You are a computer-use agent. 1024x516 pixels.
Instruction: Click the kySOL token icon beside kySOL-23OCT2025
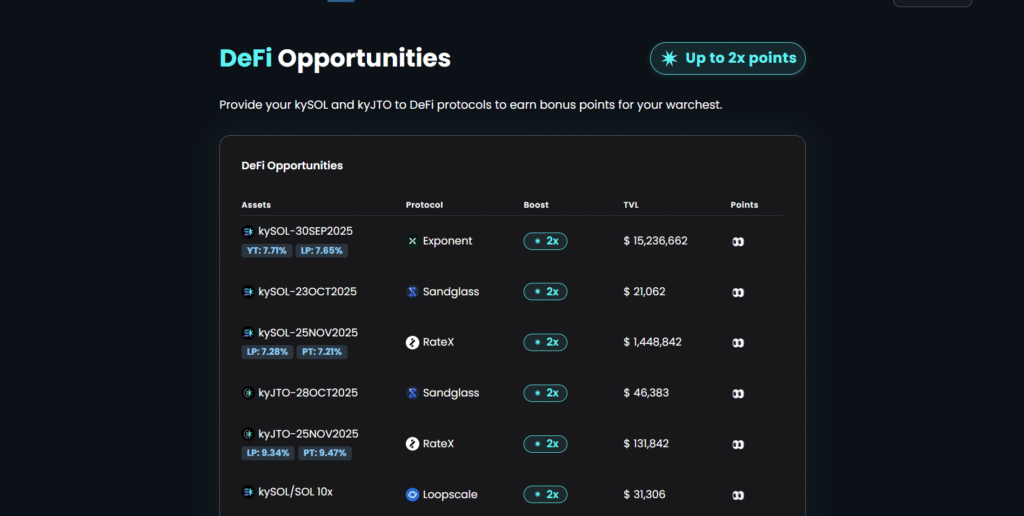point(248,292)
